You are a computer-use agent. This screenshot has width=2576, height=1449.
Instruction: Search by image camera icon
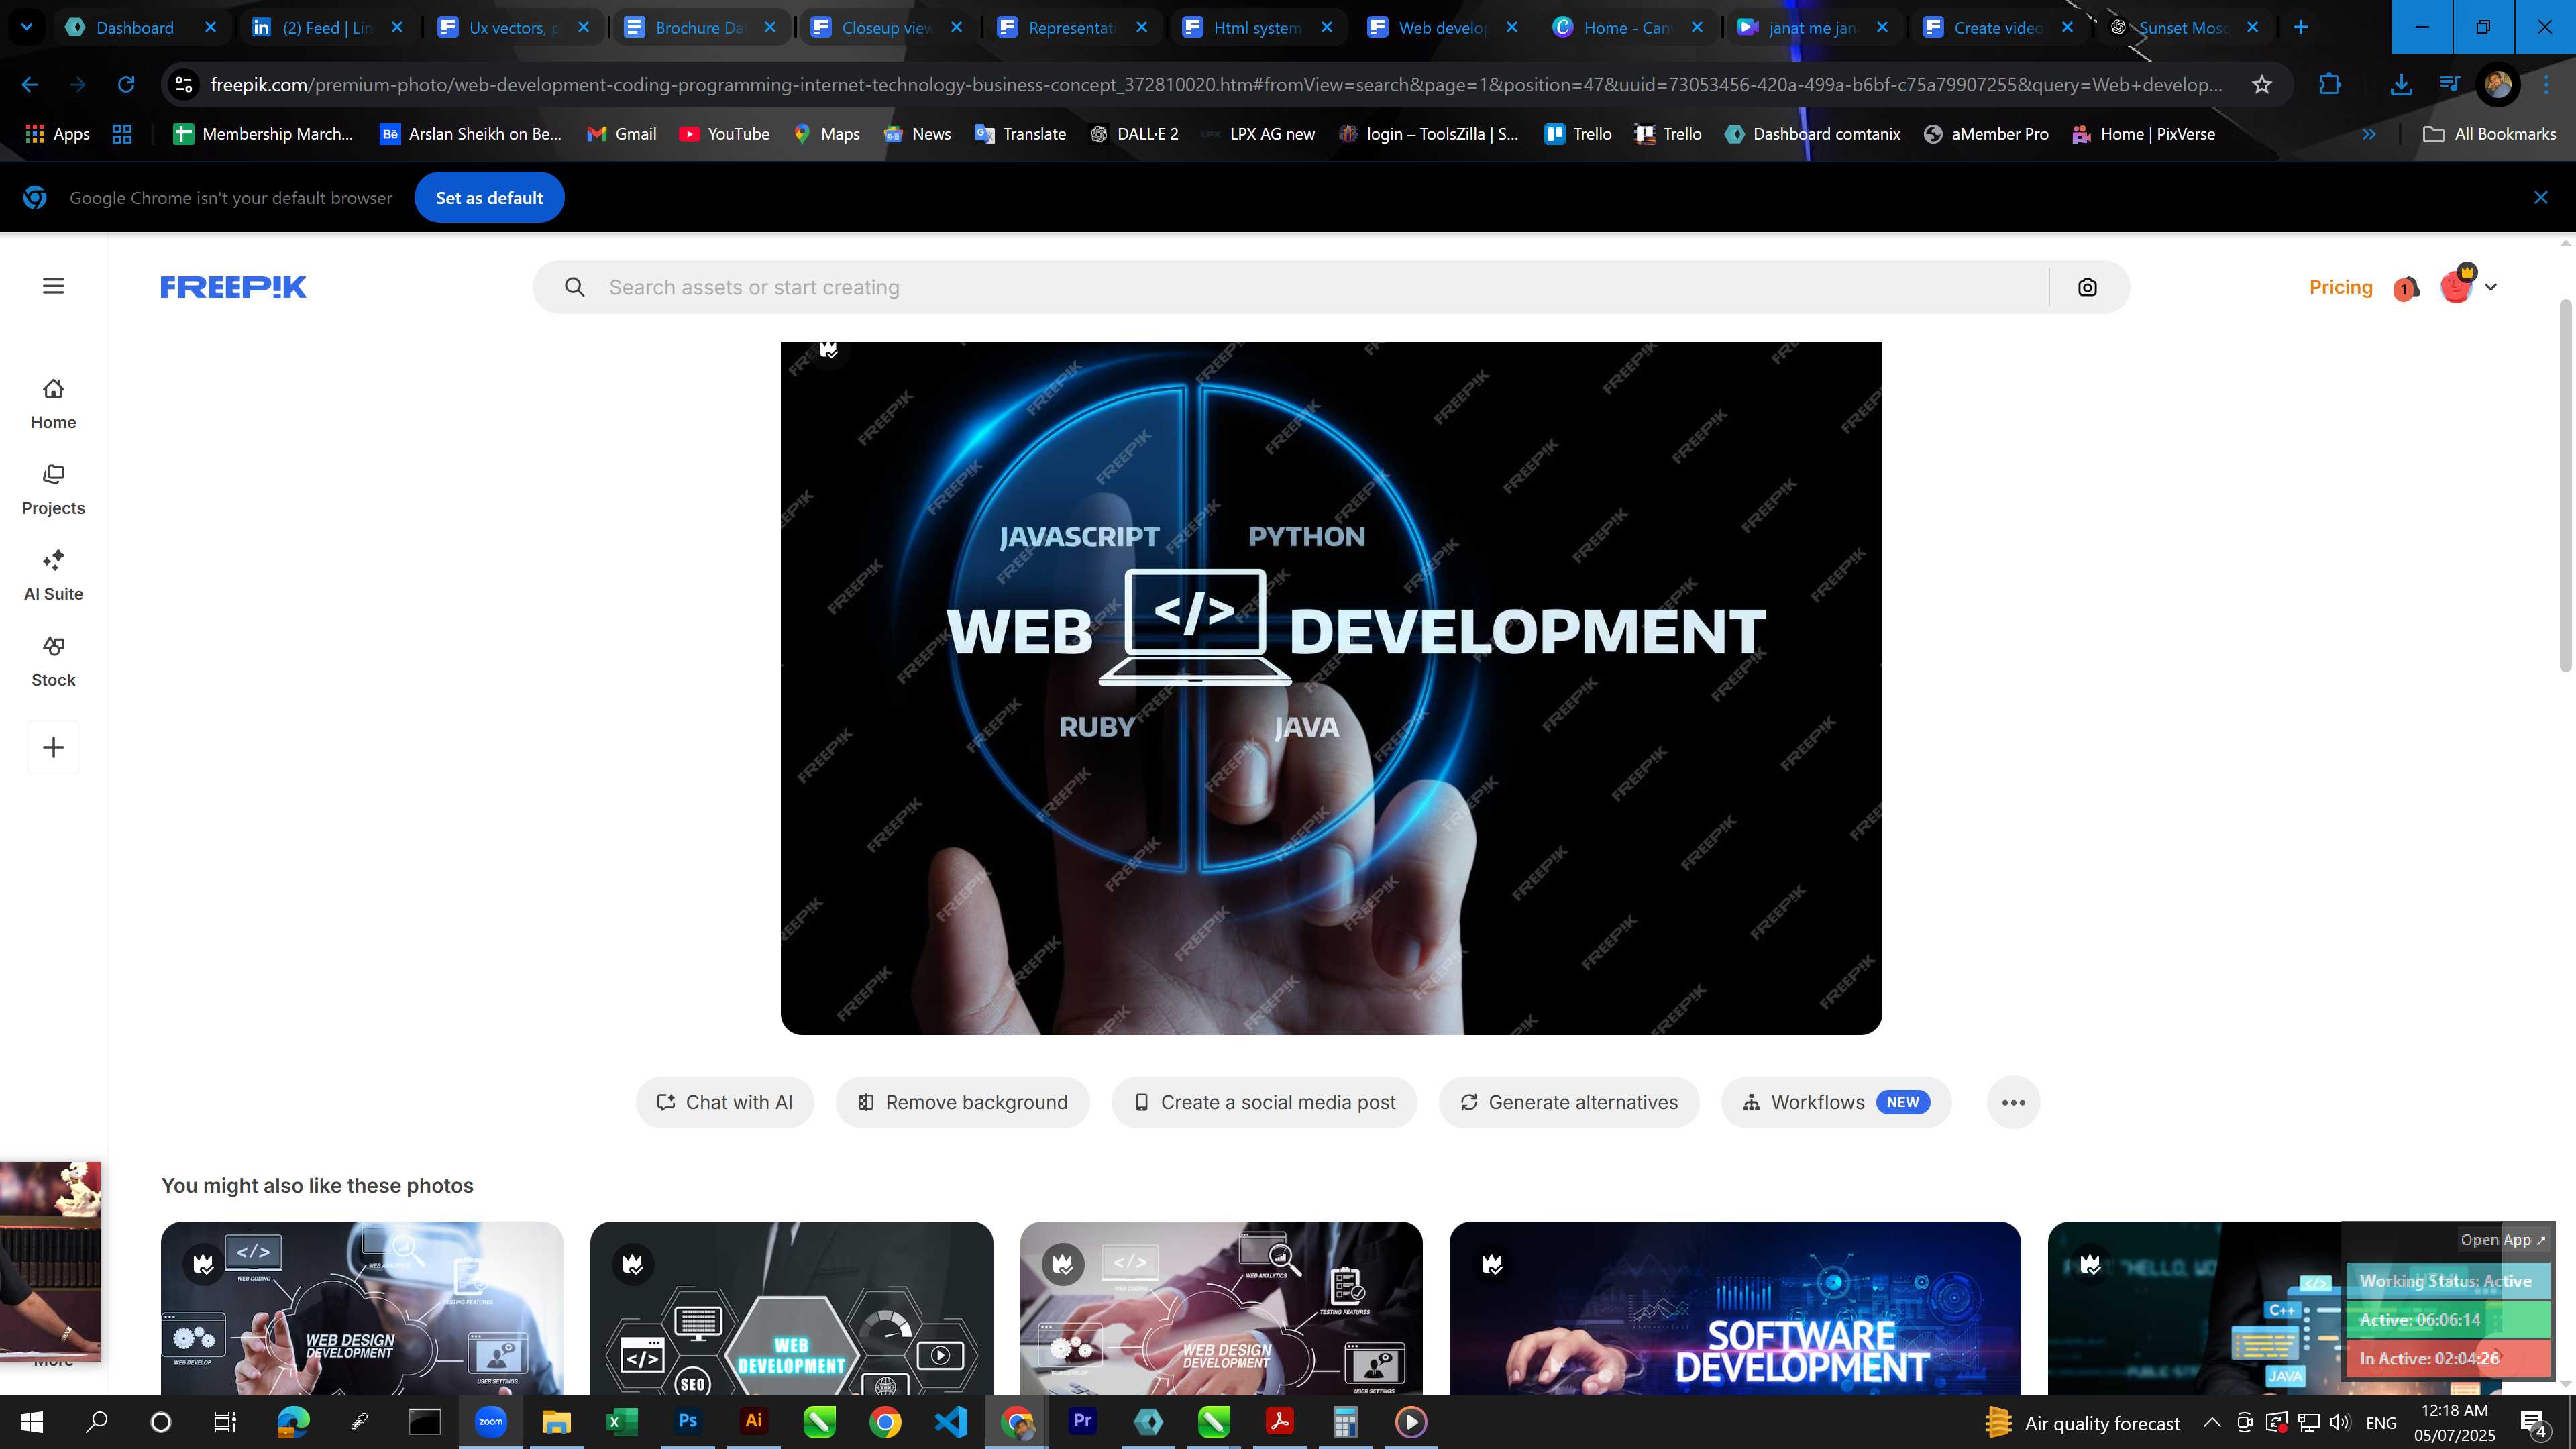(2087, 288)
